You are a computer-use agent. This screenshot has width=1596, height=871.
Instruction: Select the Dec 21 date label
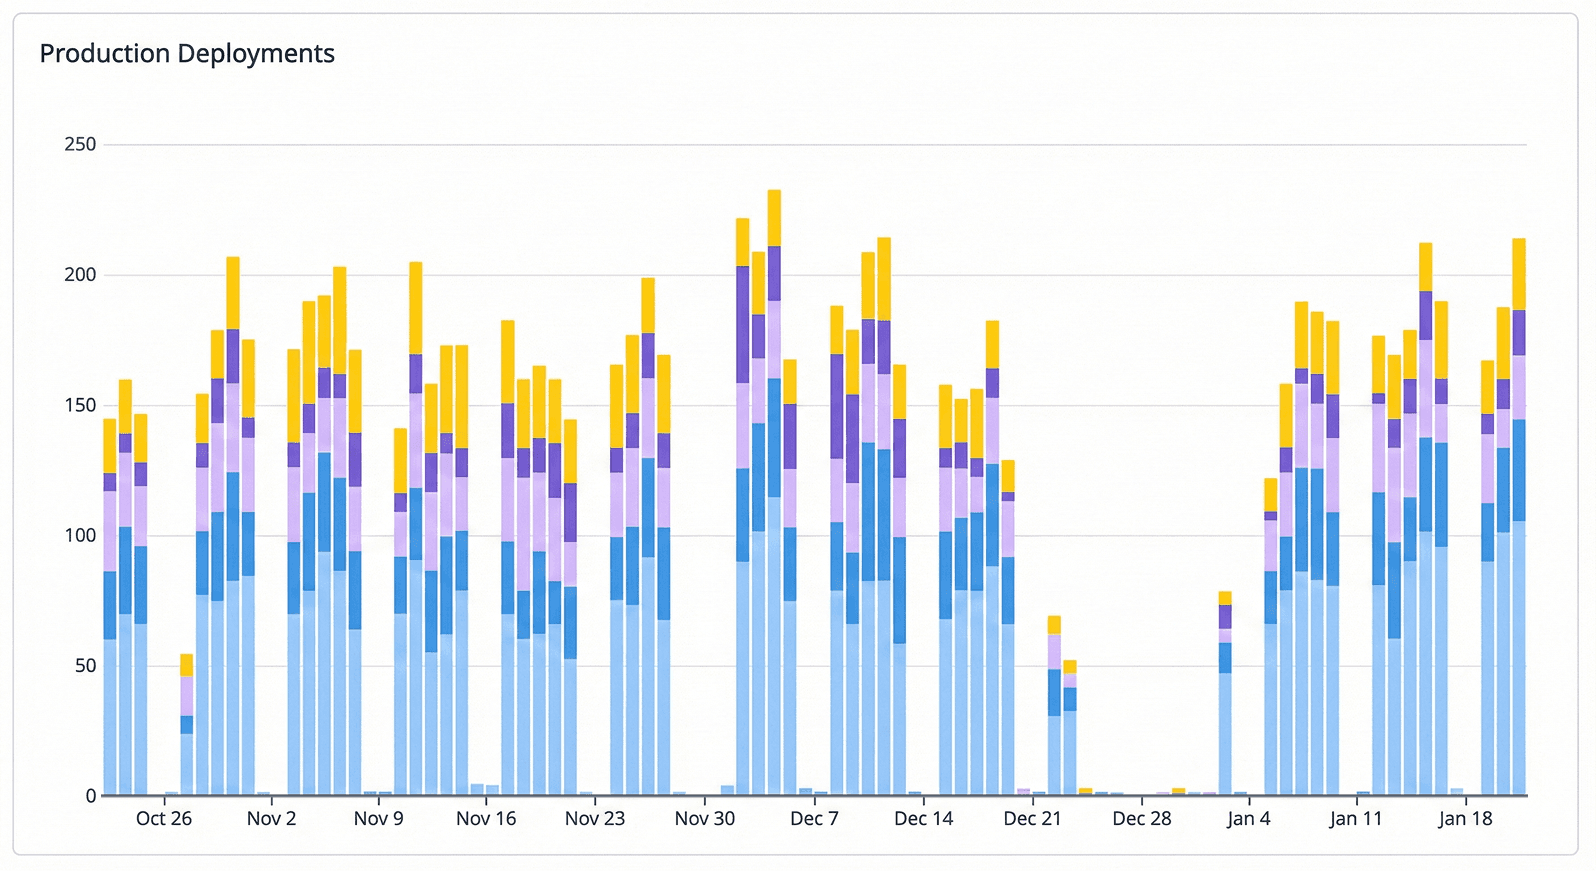[1033, 819]
